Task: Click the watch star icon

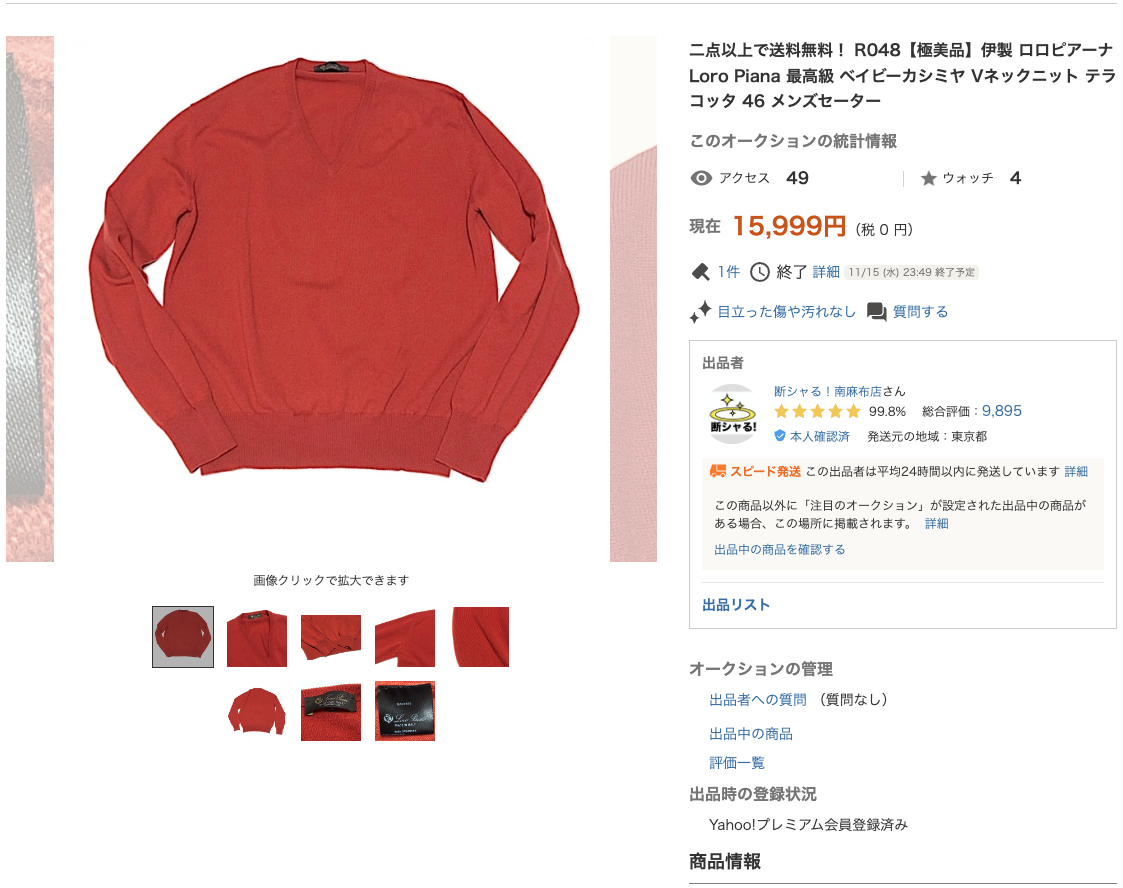Action: [x=928, y=178]
